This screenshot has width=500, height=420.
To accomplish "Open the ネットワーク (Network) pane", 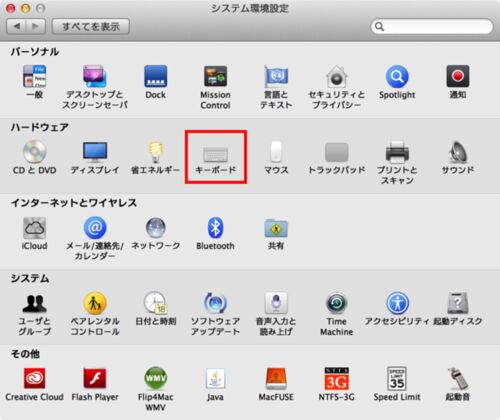I will pos(155,234).
